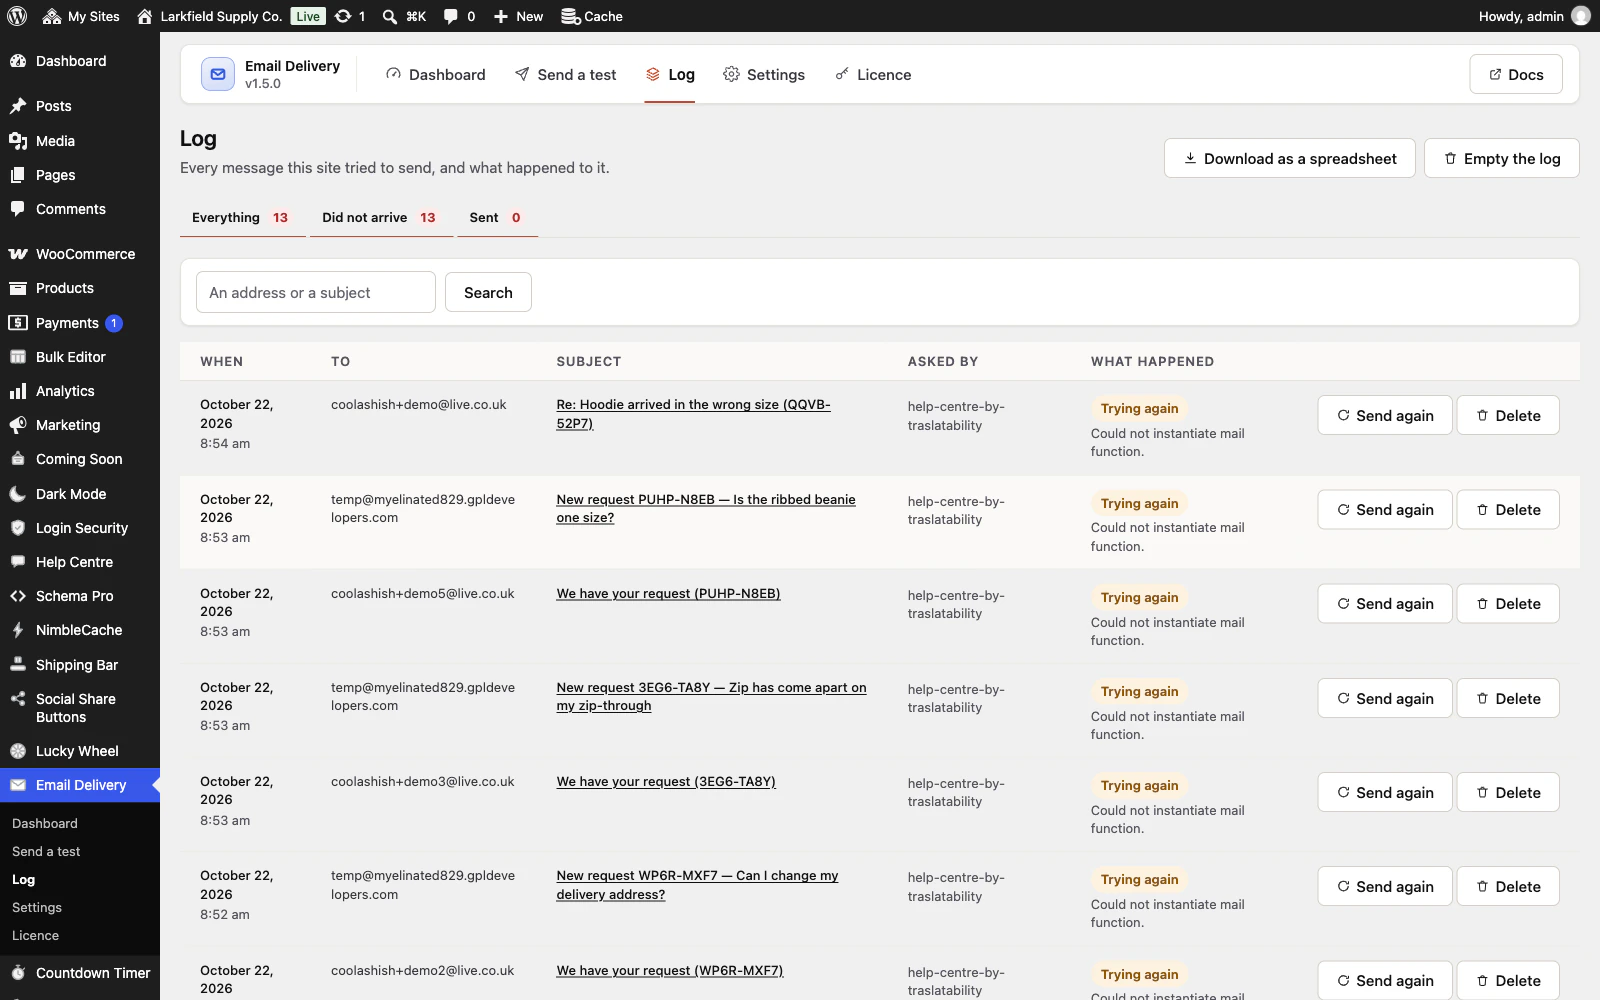Screen dimensions: 1600x1000
Task: Open the WooCommerce sidebar menu
Action: pos(80,254)
